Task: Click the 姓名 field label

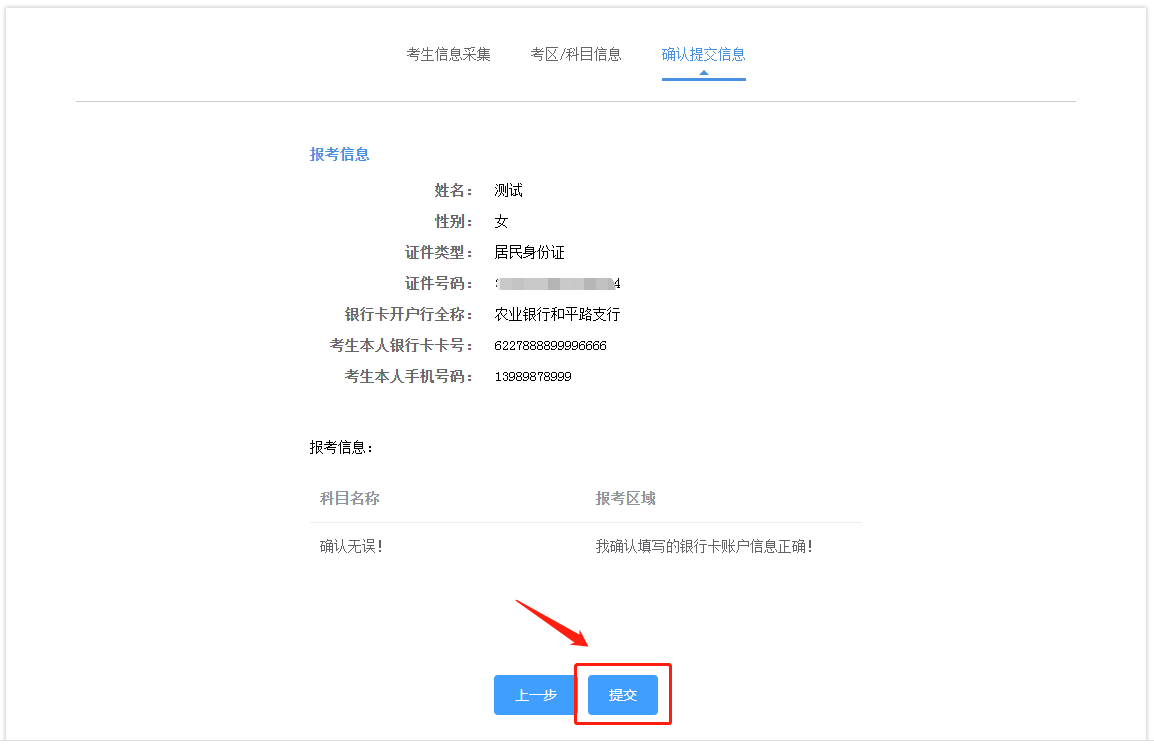Action: (453, 191)
